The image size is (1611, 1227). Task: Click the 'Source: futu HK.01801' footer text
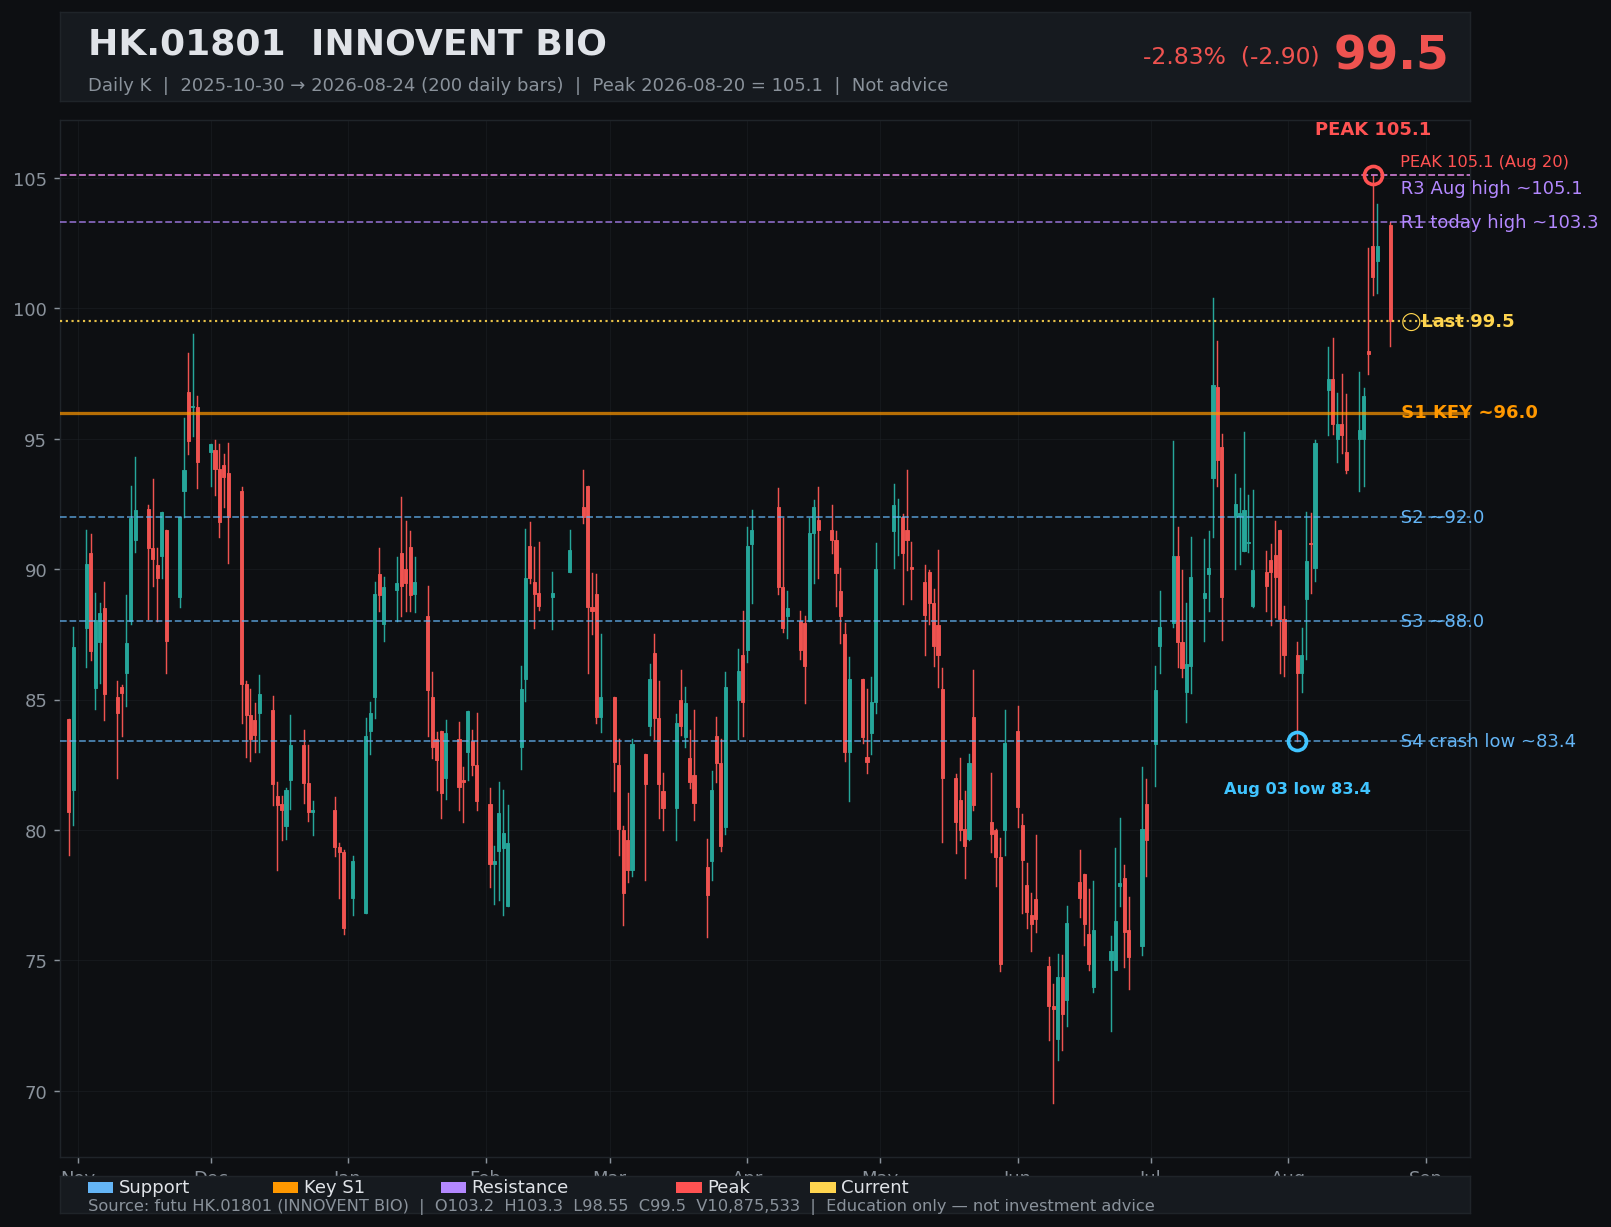click(x=248, y=1206)
